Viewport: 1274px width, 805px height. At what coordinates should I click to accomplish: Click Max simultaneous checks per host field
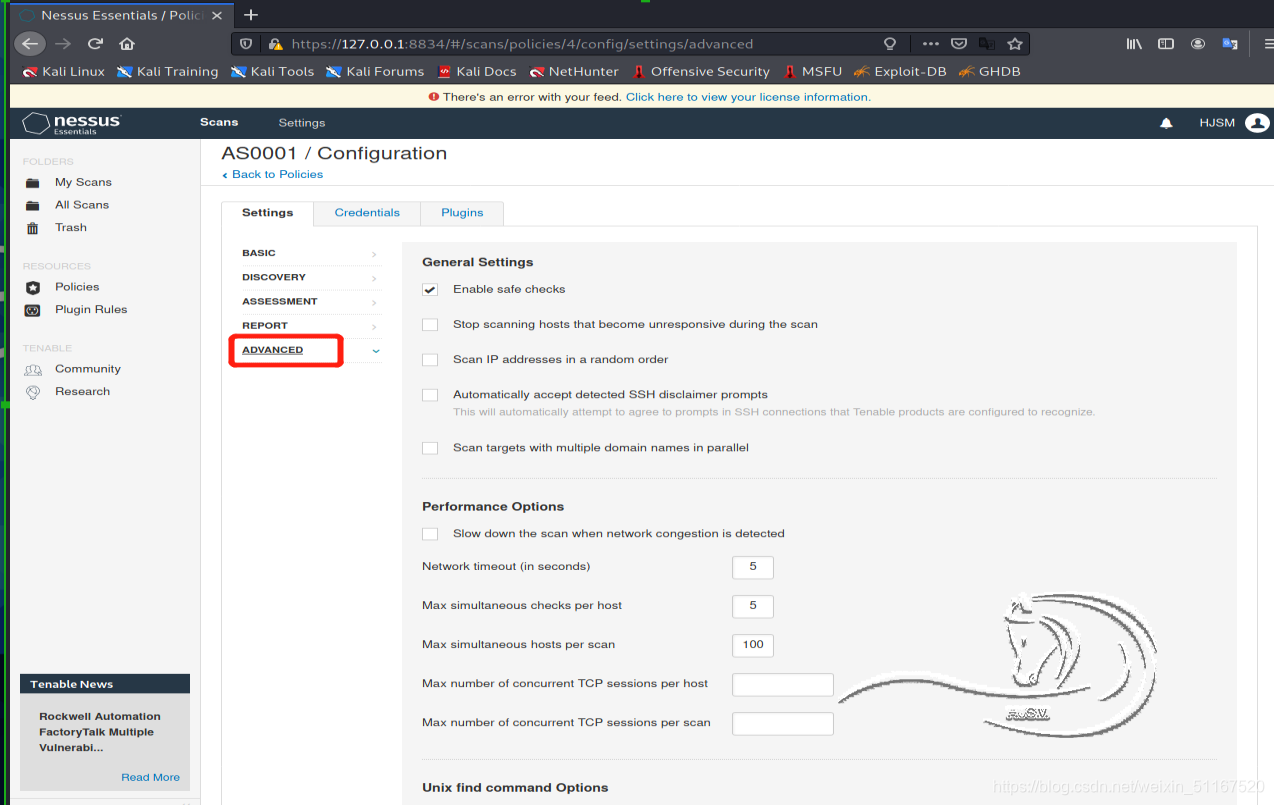(753, 606)
